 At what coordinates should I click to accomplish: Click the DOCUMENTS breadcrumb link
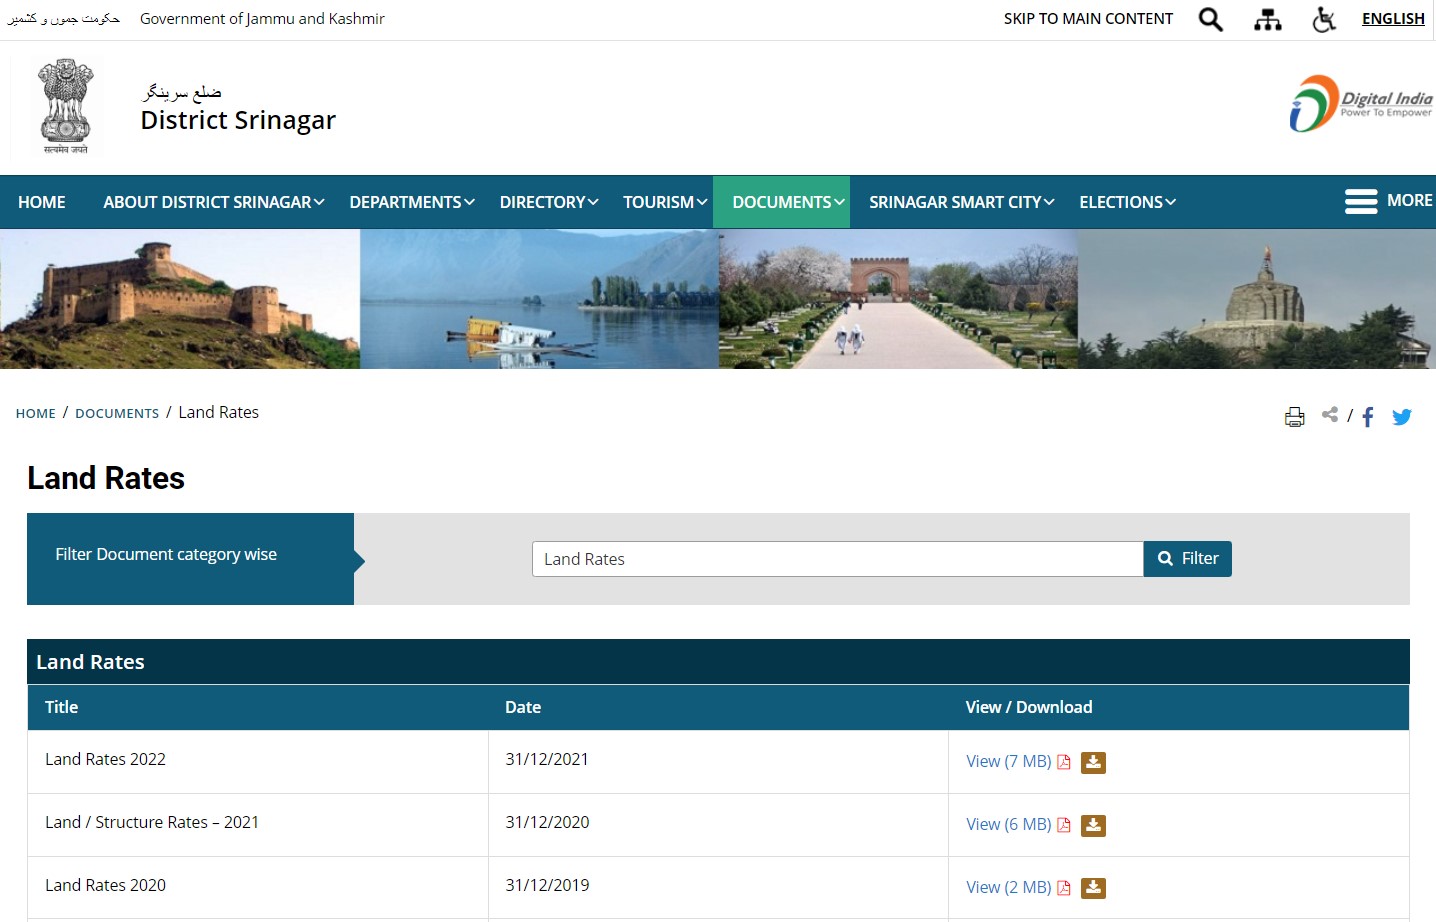coord(117,413)
